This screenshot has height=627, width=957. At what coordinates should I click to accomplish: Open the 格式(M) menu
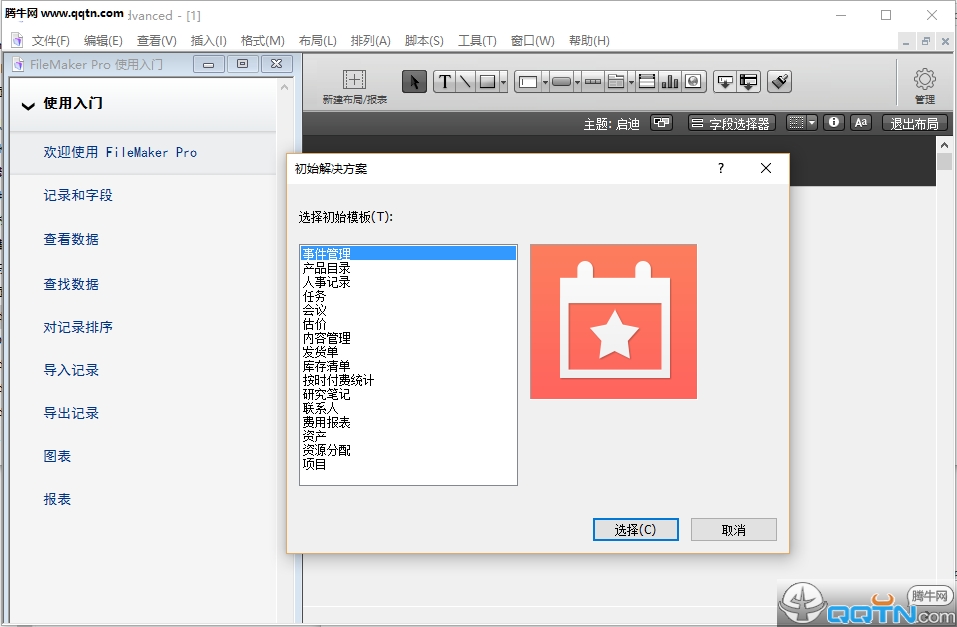click(262, 40)
